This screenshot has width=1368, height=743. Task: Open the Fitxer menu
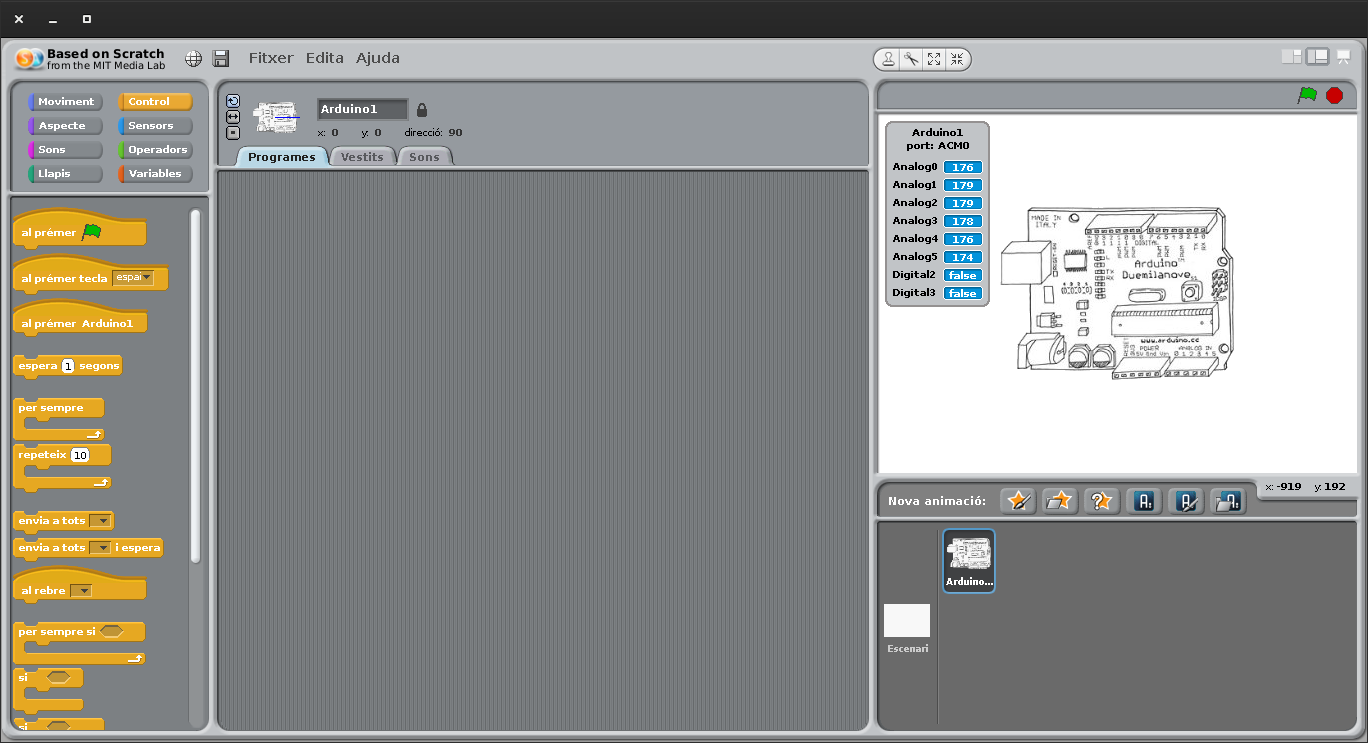click(271, 58)
